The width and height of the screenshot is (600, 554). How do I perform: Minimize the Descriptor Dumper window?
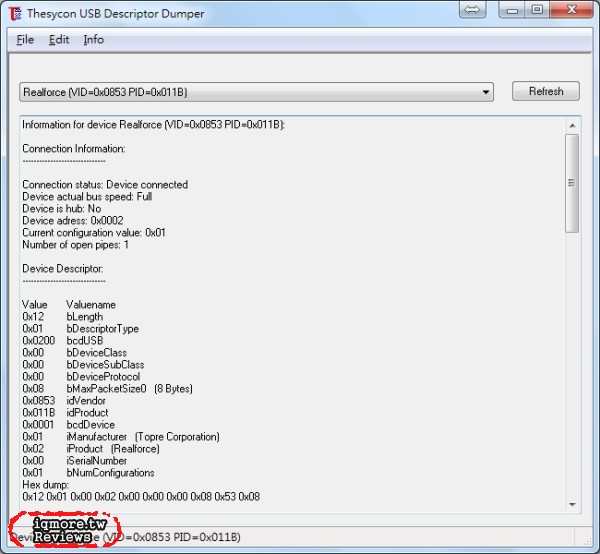tap(512, 10)
